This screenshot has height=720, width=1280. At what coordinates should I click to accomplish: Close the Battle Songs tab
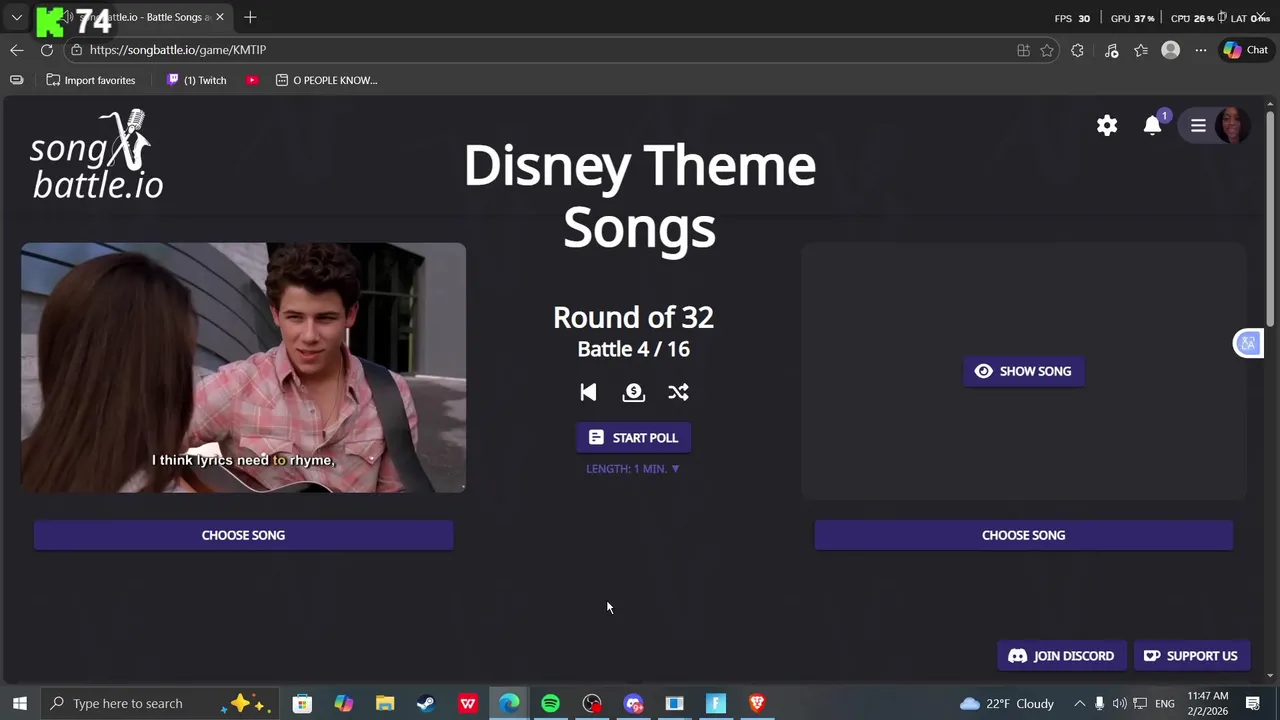(x=220, y=17)
